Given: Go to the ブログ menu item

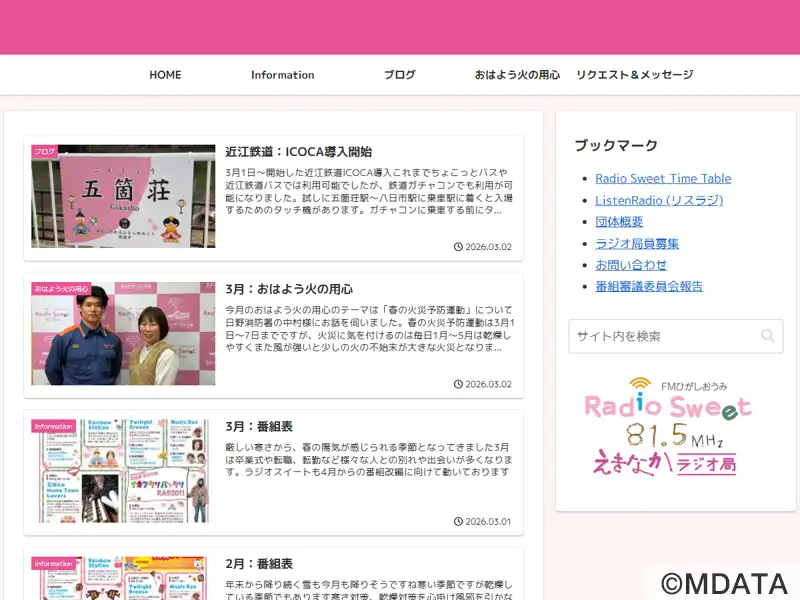Looking at the screenshot, I should click(399, 75).
